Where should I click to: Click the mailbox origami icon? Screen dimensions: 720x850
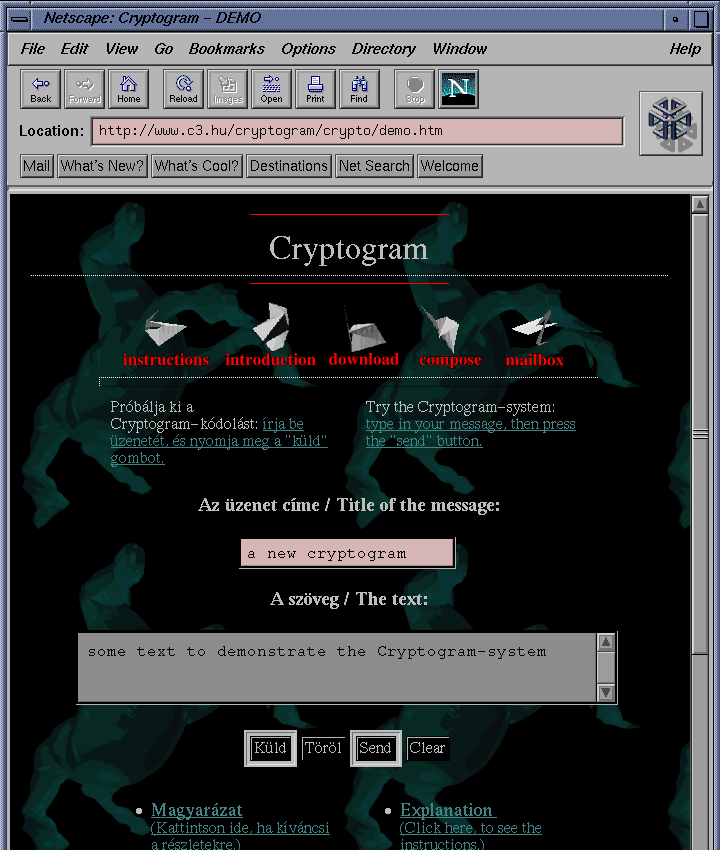click(x=534, y=328)
